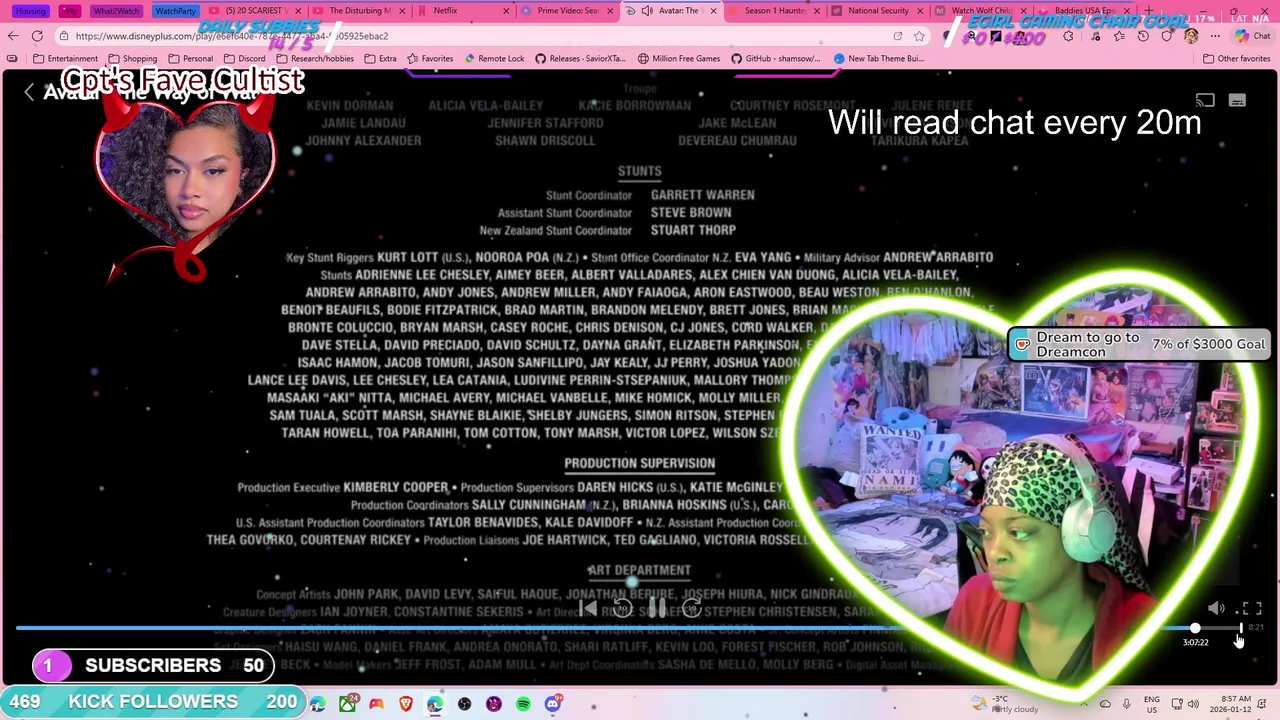This screenshot has width=1280, height=720.
Task: Click the browser back arrow
Action: point(13,36)
